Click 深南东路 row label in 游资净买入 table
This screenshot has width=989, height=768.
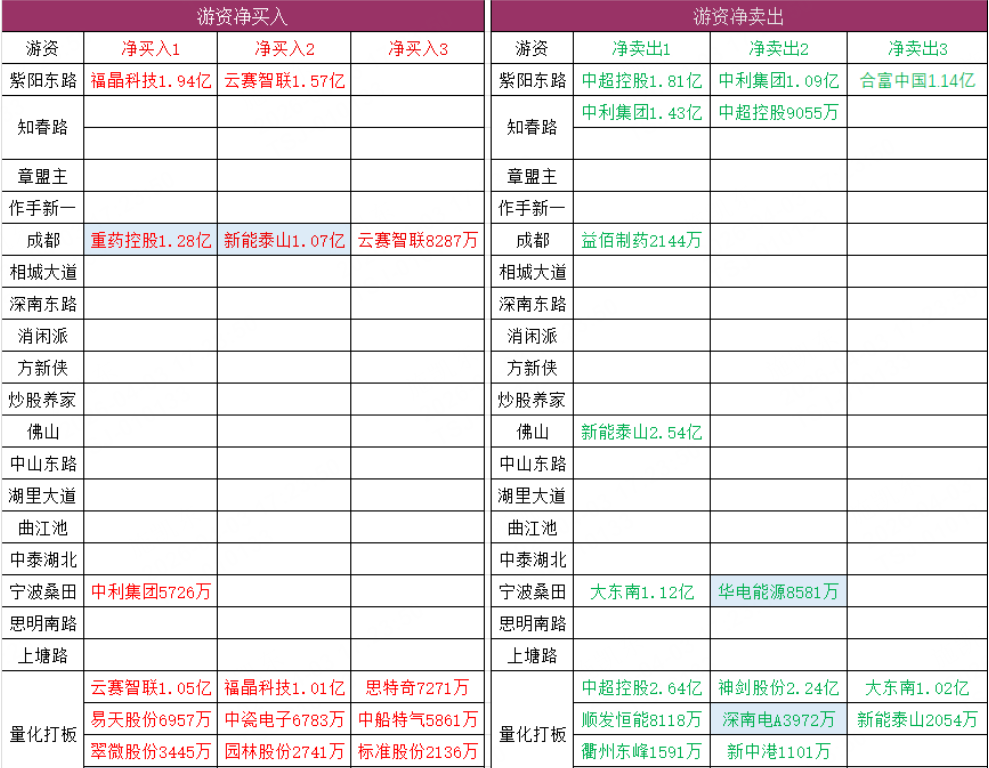43,304
